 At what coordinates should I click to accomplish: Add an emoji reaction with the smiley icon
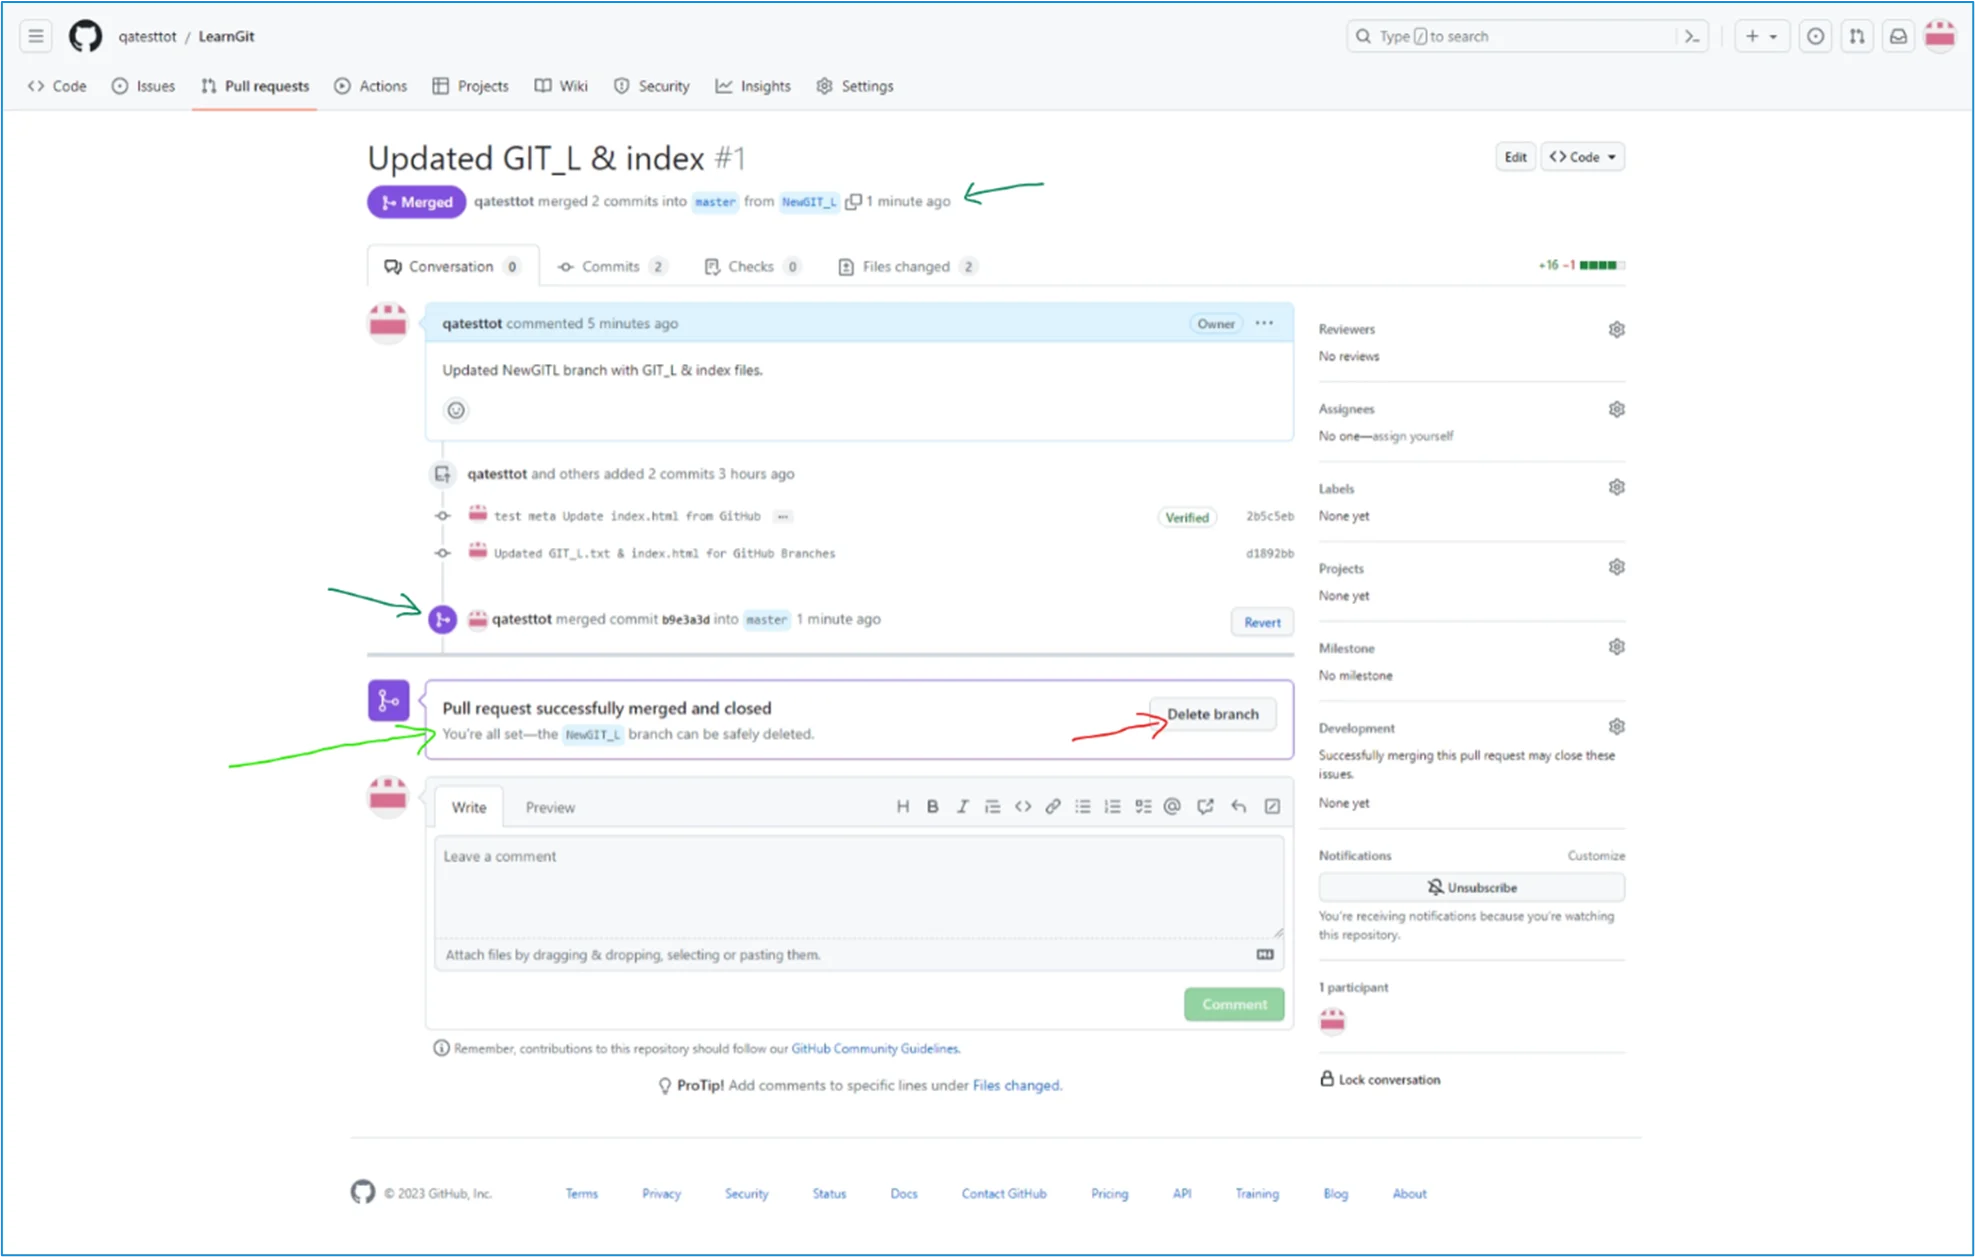click(456, 410)
